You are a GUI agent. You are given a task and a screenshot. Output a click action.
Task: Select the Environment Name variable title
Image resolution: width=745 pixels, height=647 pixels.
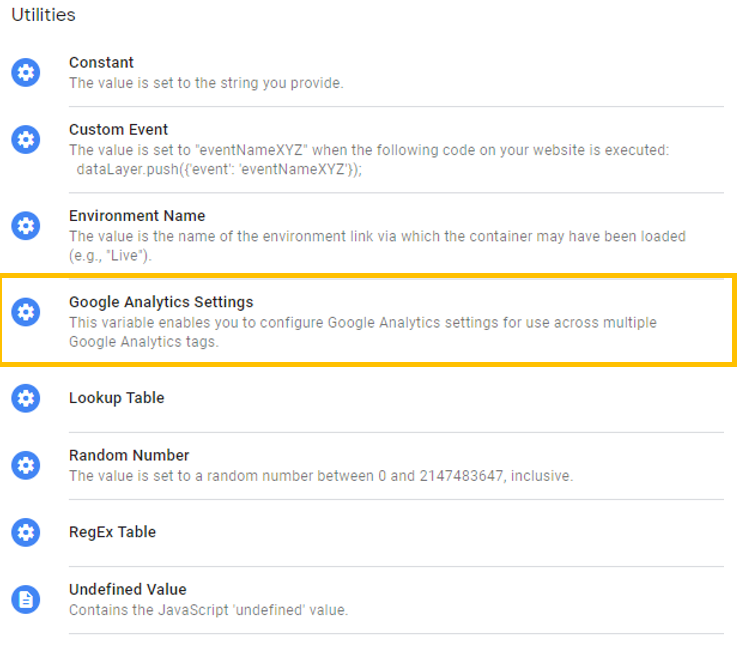click(137, 216)
